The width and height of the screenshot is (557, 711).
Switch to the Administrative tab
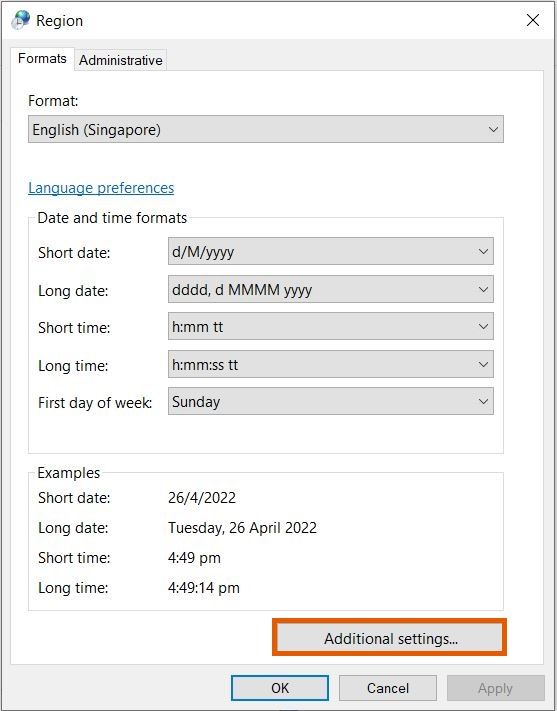[121, 60]
